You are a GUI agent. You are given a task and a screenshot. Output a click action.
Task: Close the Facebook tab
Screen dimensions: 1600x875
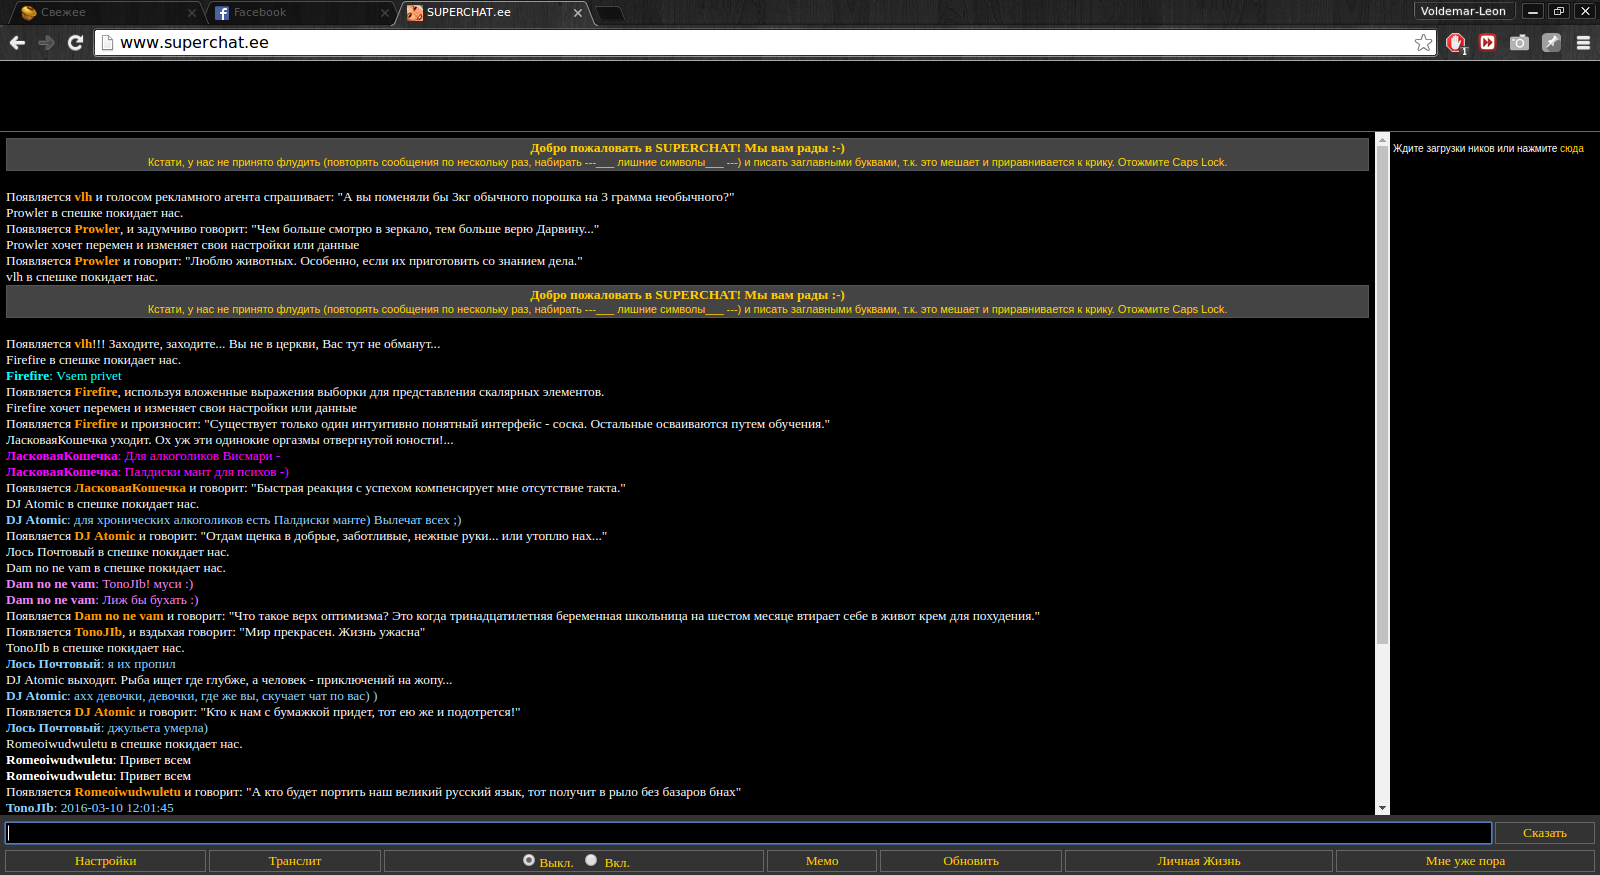pyautogui.click(x=385, y=13)
